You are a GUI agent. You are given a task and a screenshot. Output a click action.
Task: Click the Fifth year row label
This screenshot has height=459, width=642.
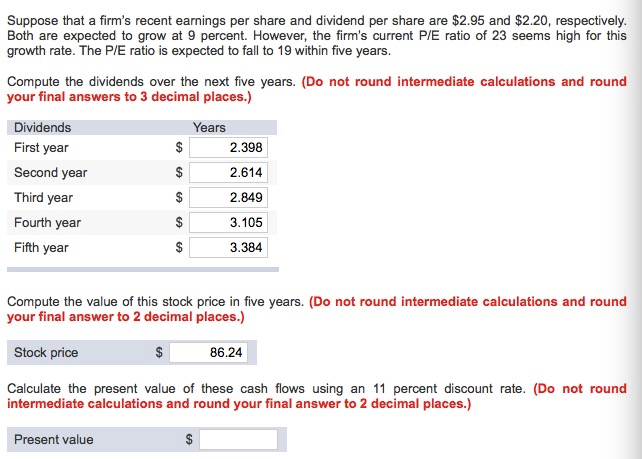pyautogui.click(x=41, y=247)
